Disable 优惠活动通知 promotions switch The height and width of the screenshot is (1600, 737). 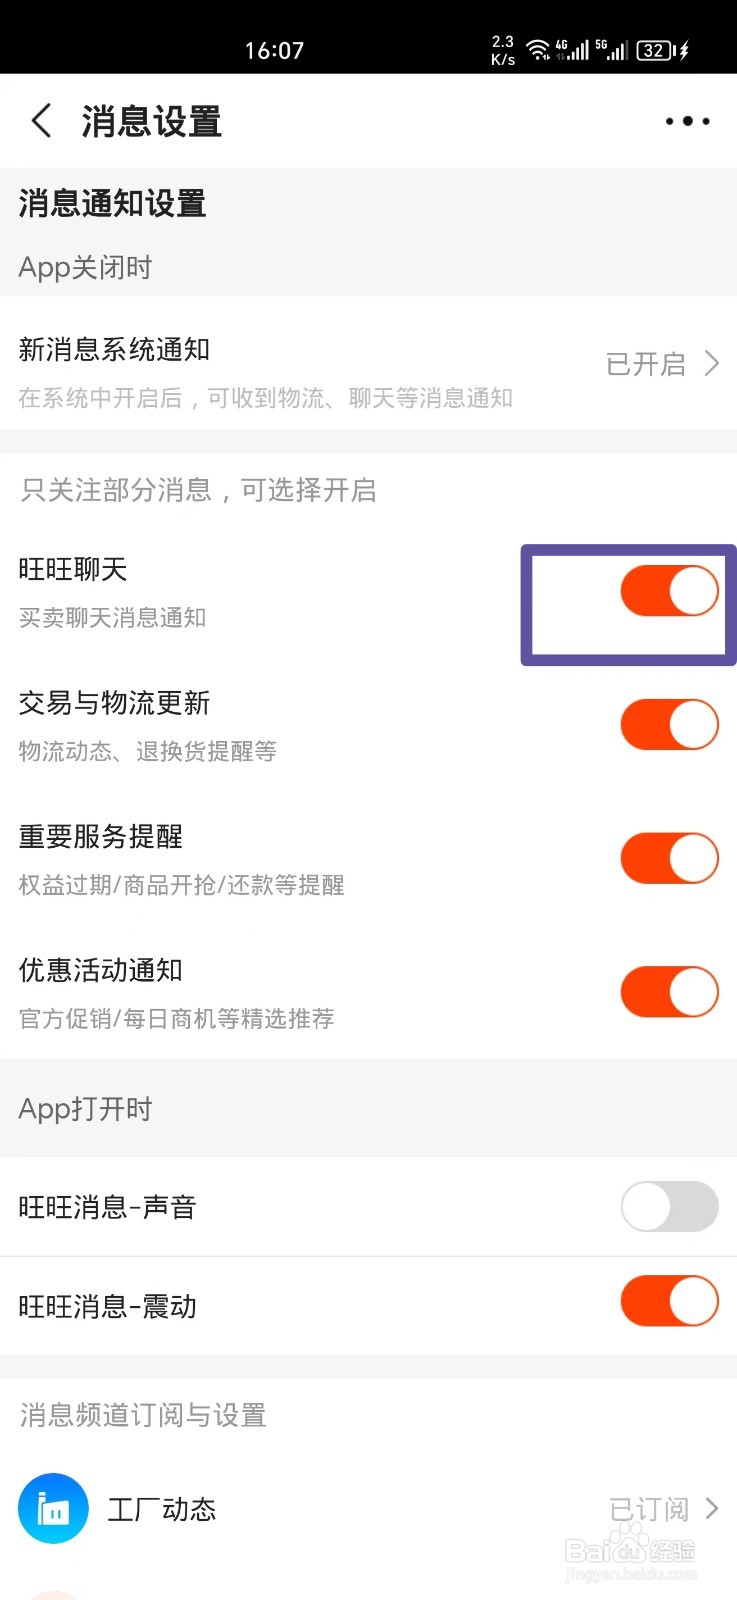pyautogui.click(x=669, y=992)
